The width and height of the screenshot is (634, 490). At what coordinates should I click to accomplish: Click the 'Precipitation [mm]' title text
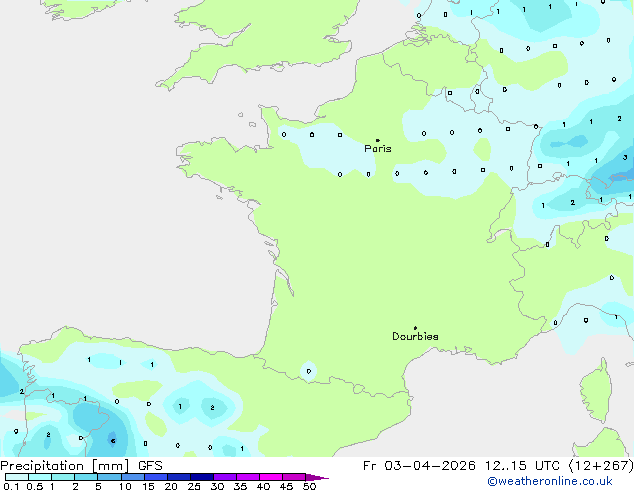pyautogui.click(x=65, y=466)
